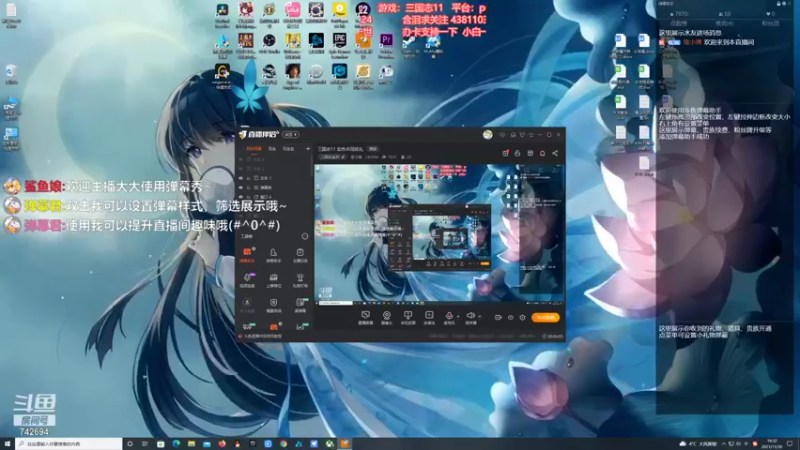Click the stream preview thumbnail in app
Viewport: 800px width, 450px height.
439,233
